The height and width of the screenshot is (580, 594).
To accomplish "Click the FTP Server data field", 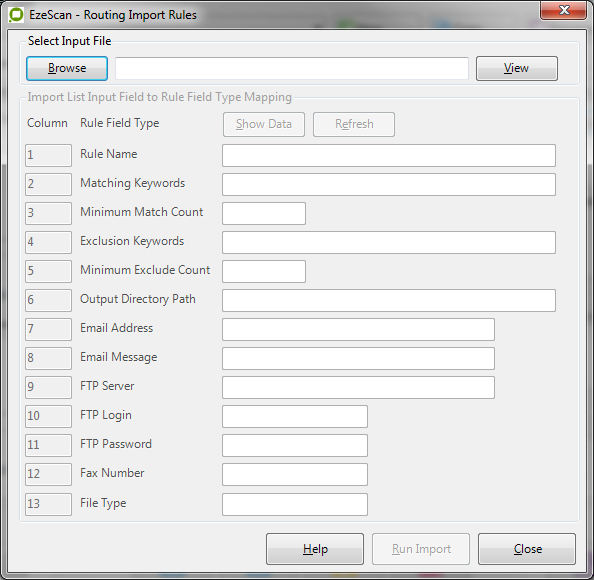I will (x=358, y=388).
